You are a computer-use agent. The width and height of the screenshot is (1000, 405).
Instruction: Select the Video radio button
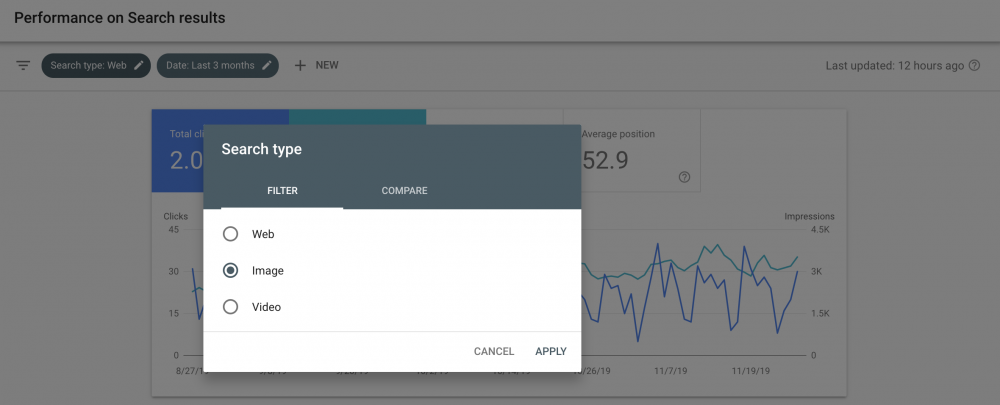[231, 307]
